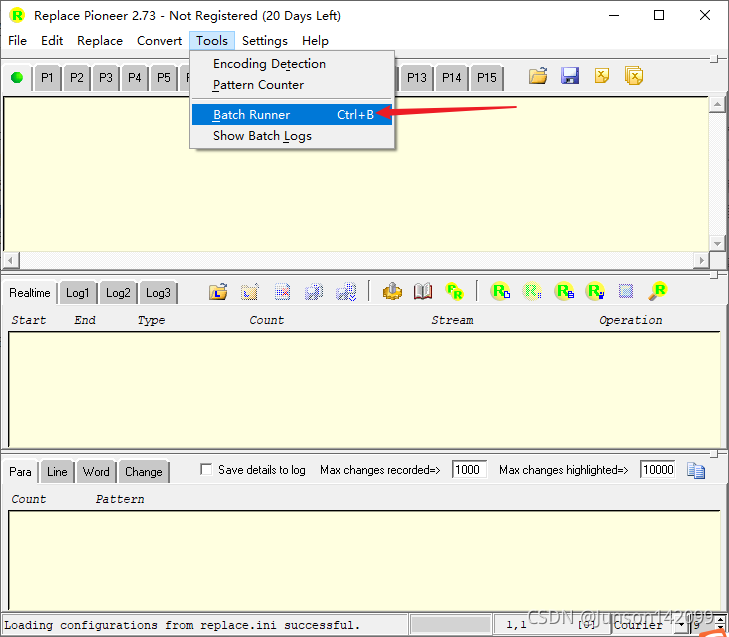Open the Help menu

[315, 41]
